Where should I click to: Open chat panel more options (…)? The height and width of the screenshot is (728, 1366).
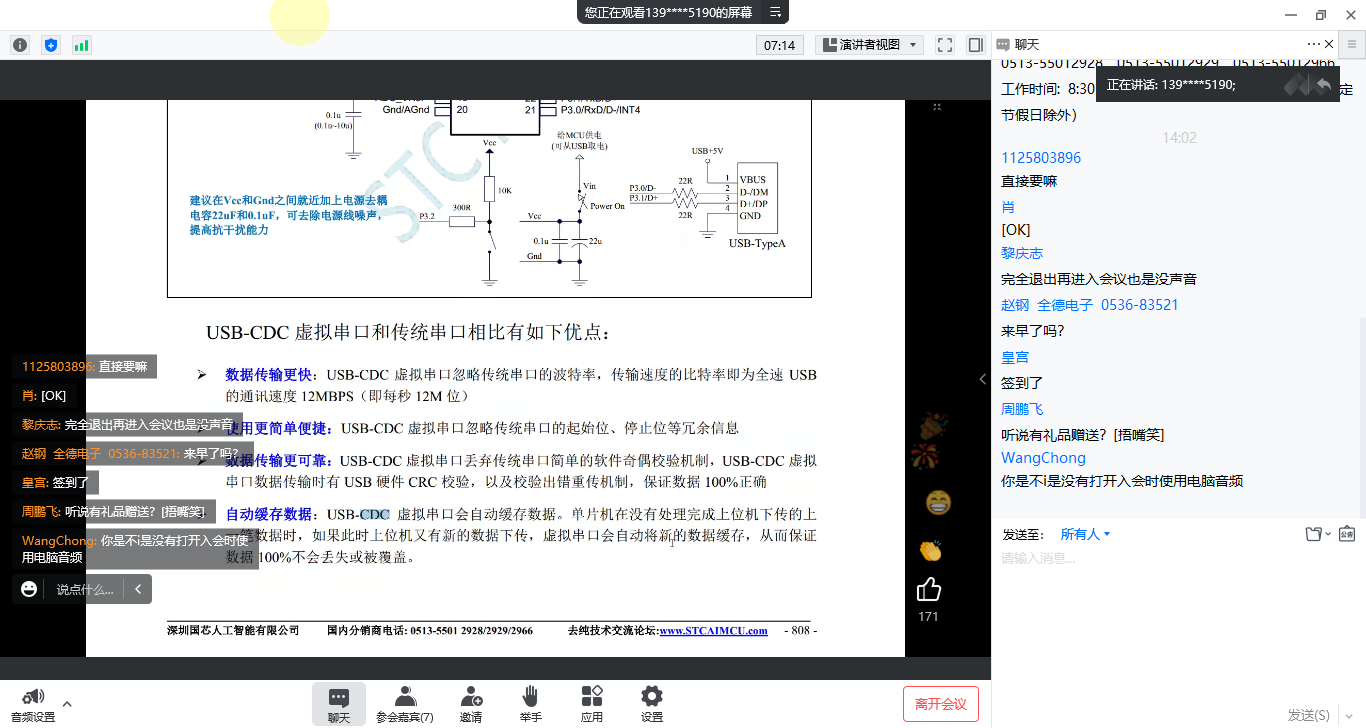1314,44
